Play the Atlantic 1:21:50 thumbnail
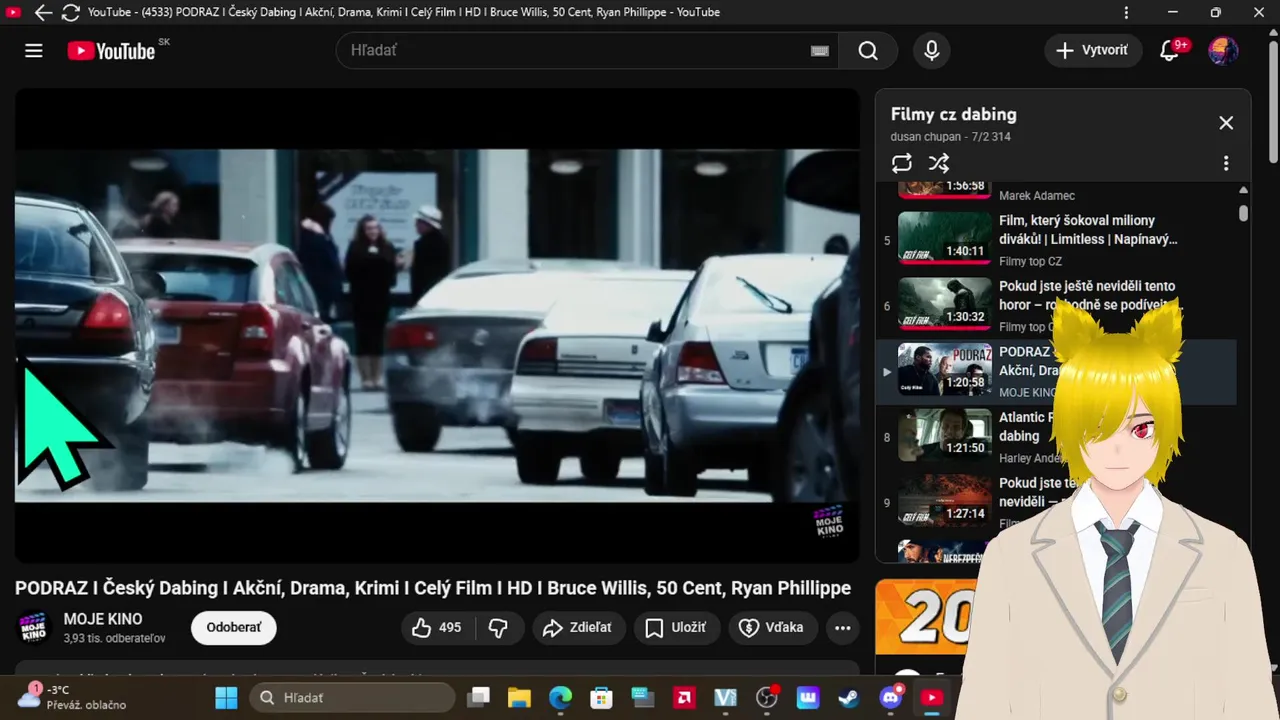The image size is (1280, 720). point(945,435)
